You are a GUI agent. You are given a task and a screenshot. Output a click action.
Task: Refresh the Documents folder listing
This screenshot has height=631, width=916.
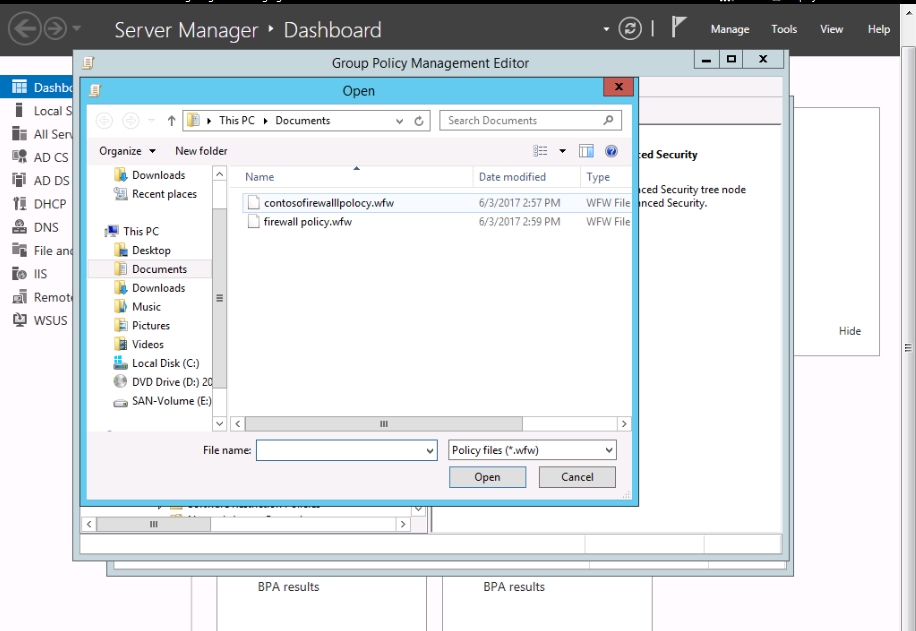419,121
